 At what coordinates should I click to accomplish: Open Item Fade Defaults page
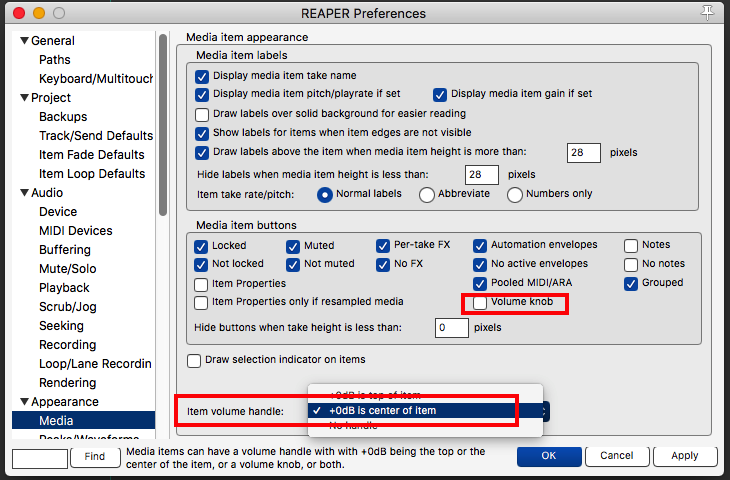(x=92, y=155)
